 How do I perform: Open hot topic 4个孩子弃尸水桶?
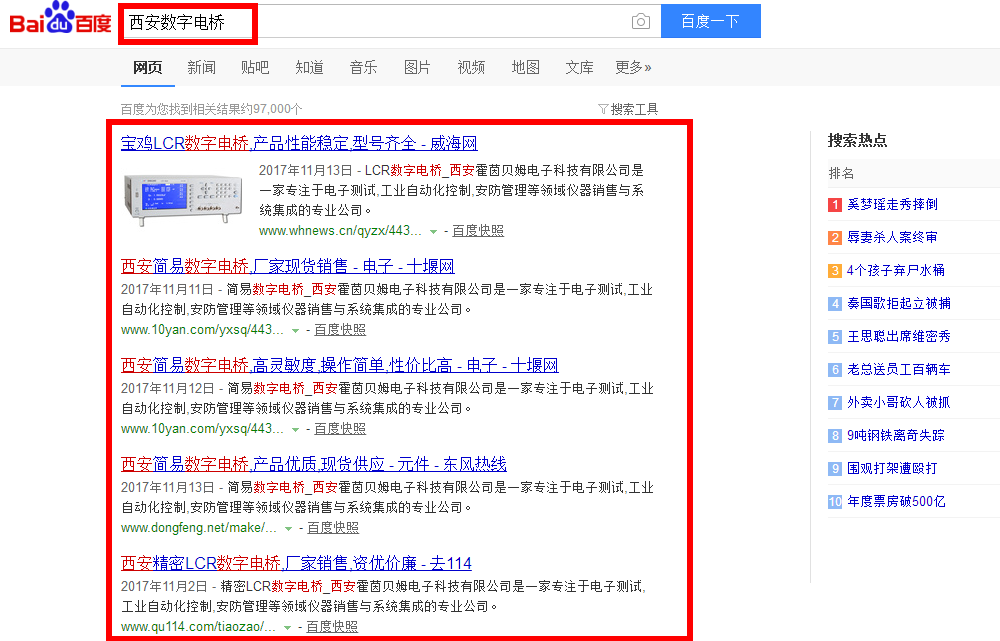point(896,270)
